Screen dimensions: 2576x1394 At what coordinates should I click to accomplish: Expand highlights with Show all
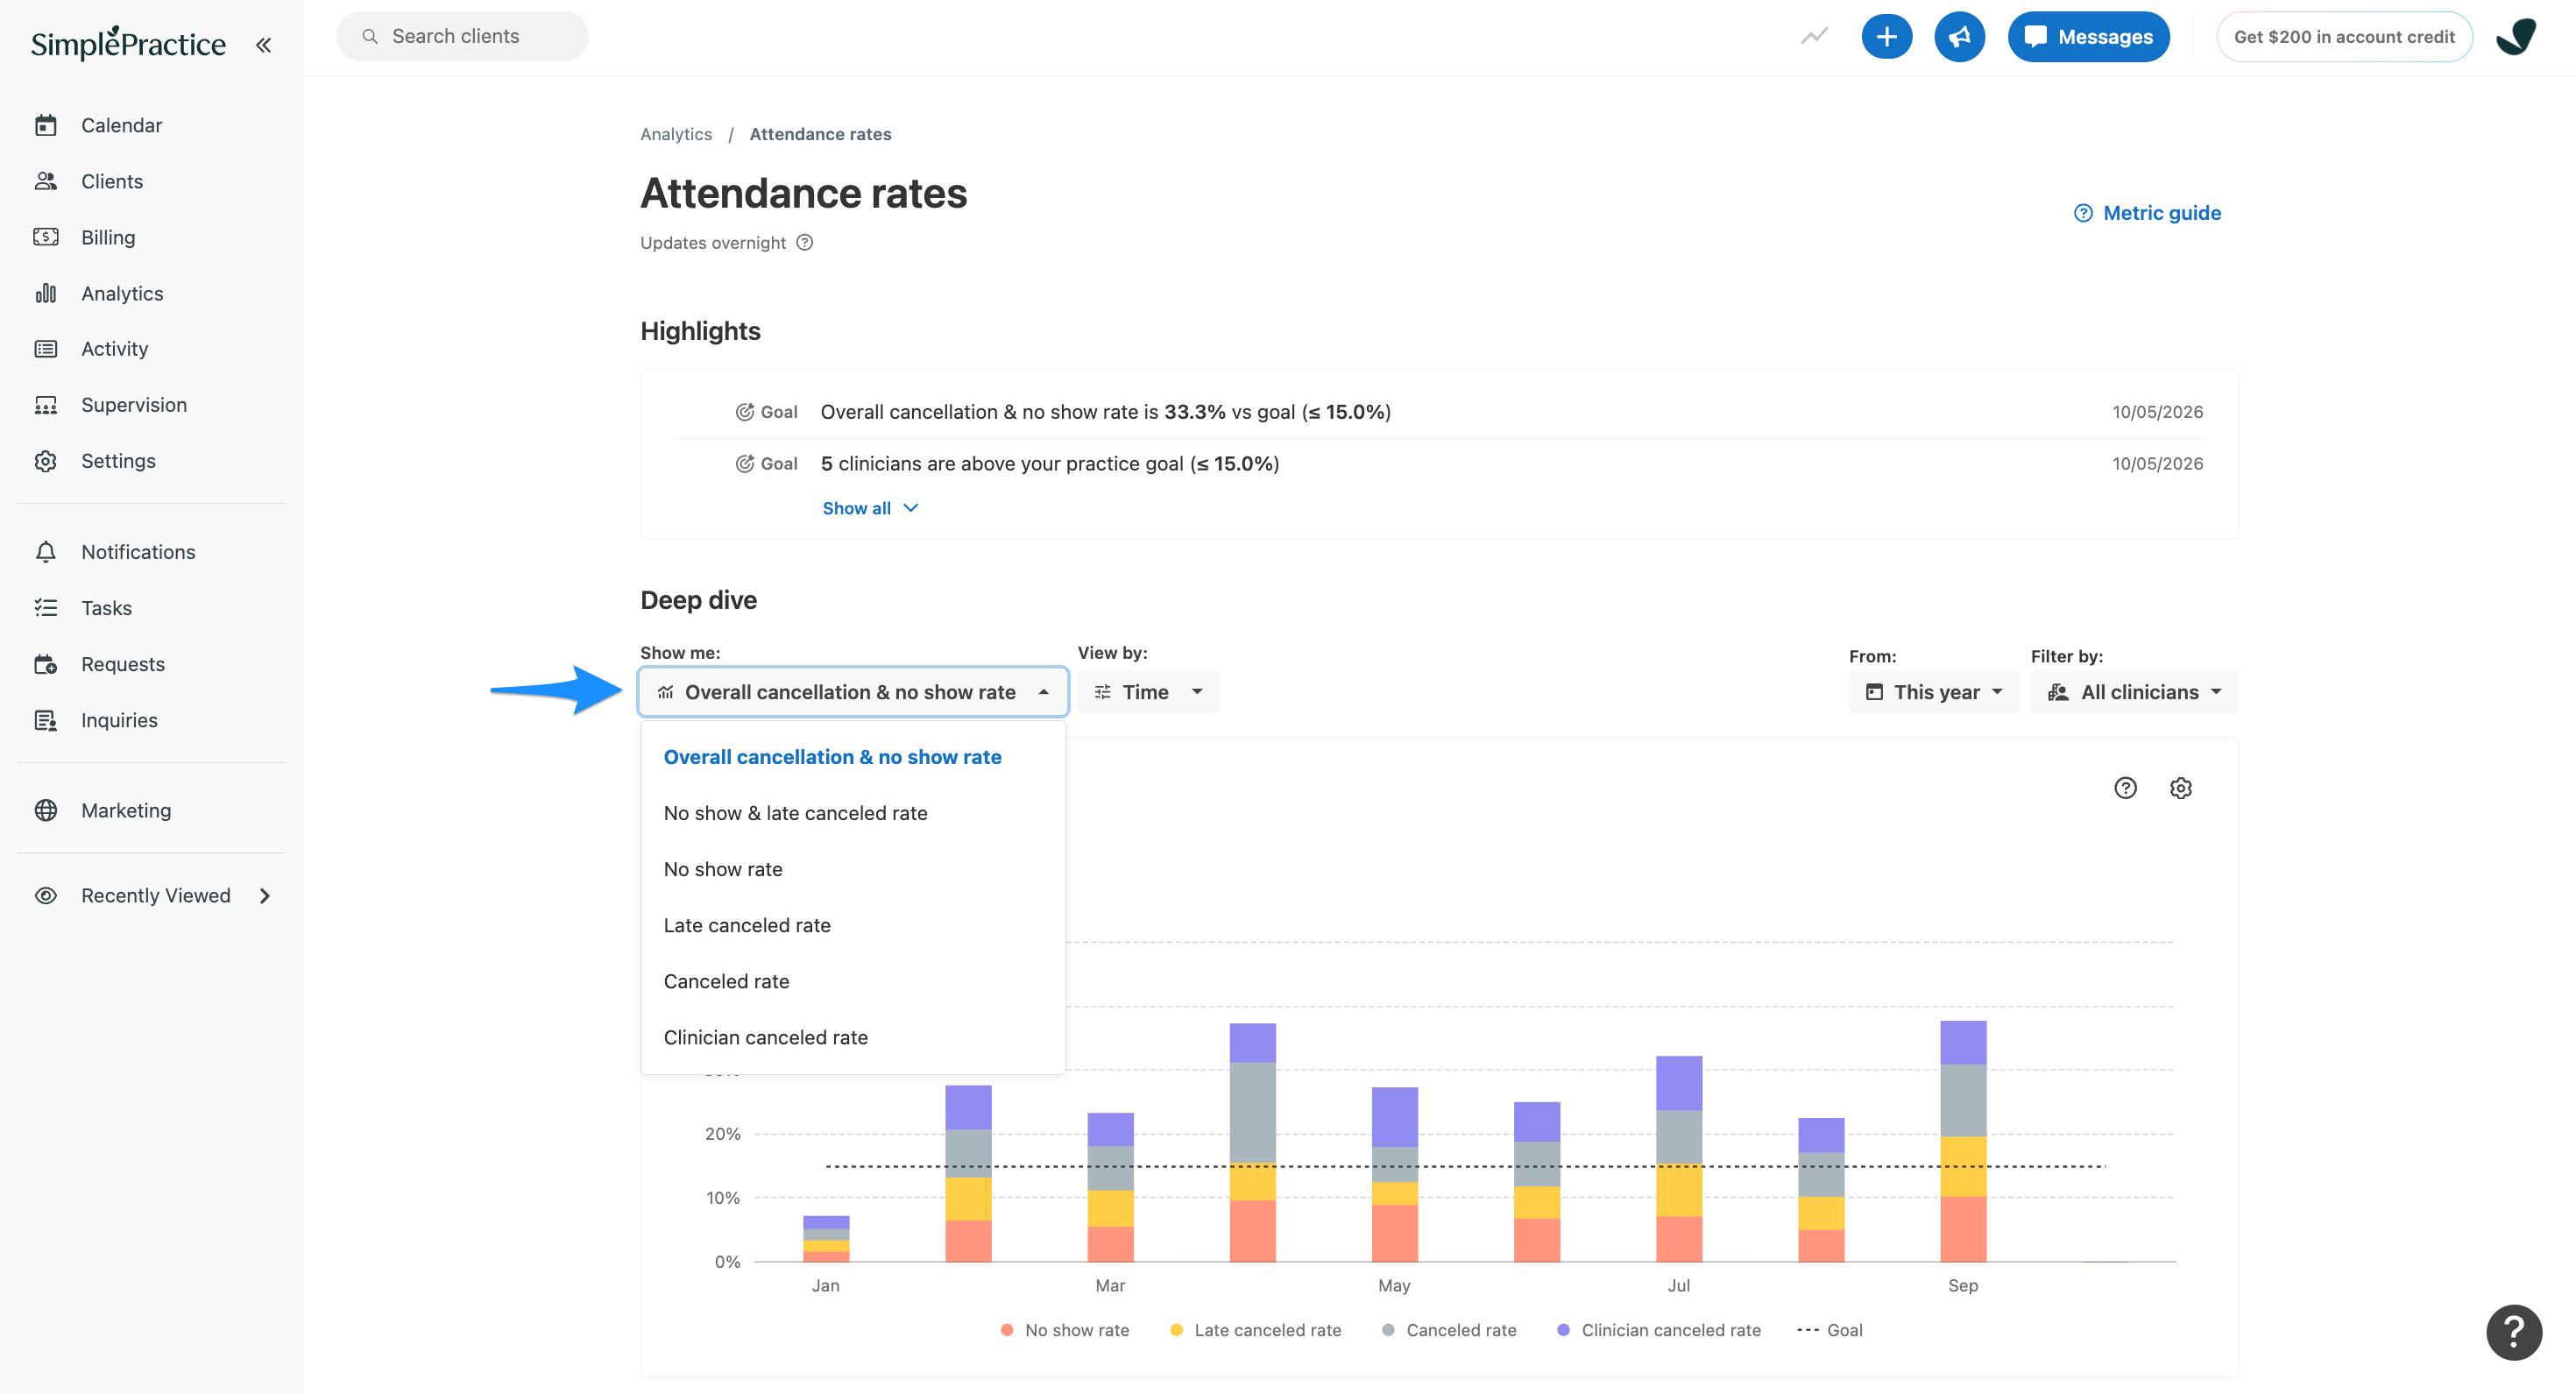(870, 508)
